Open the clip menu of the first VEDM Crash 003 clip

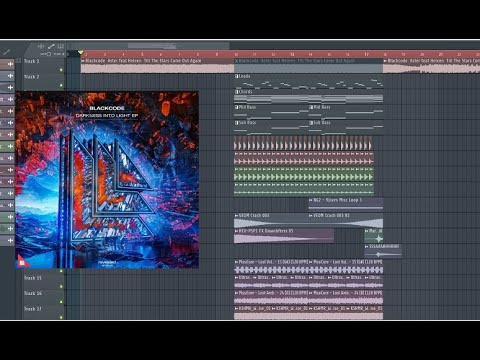click(236, 216)
